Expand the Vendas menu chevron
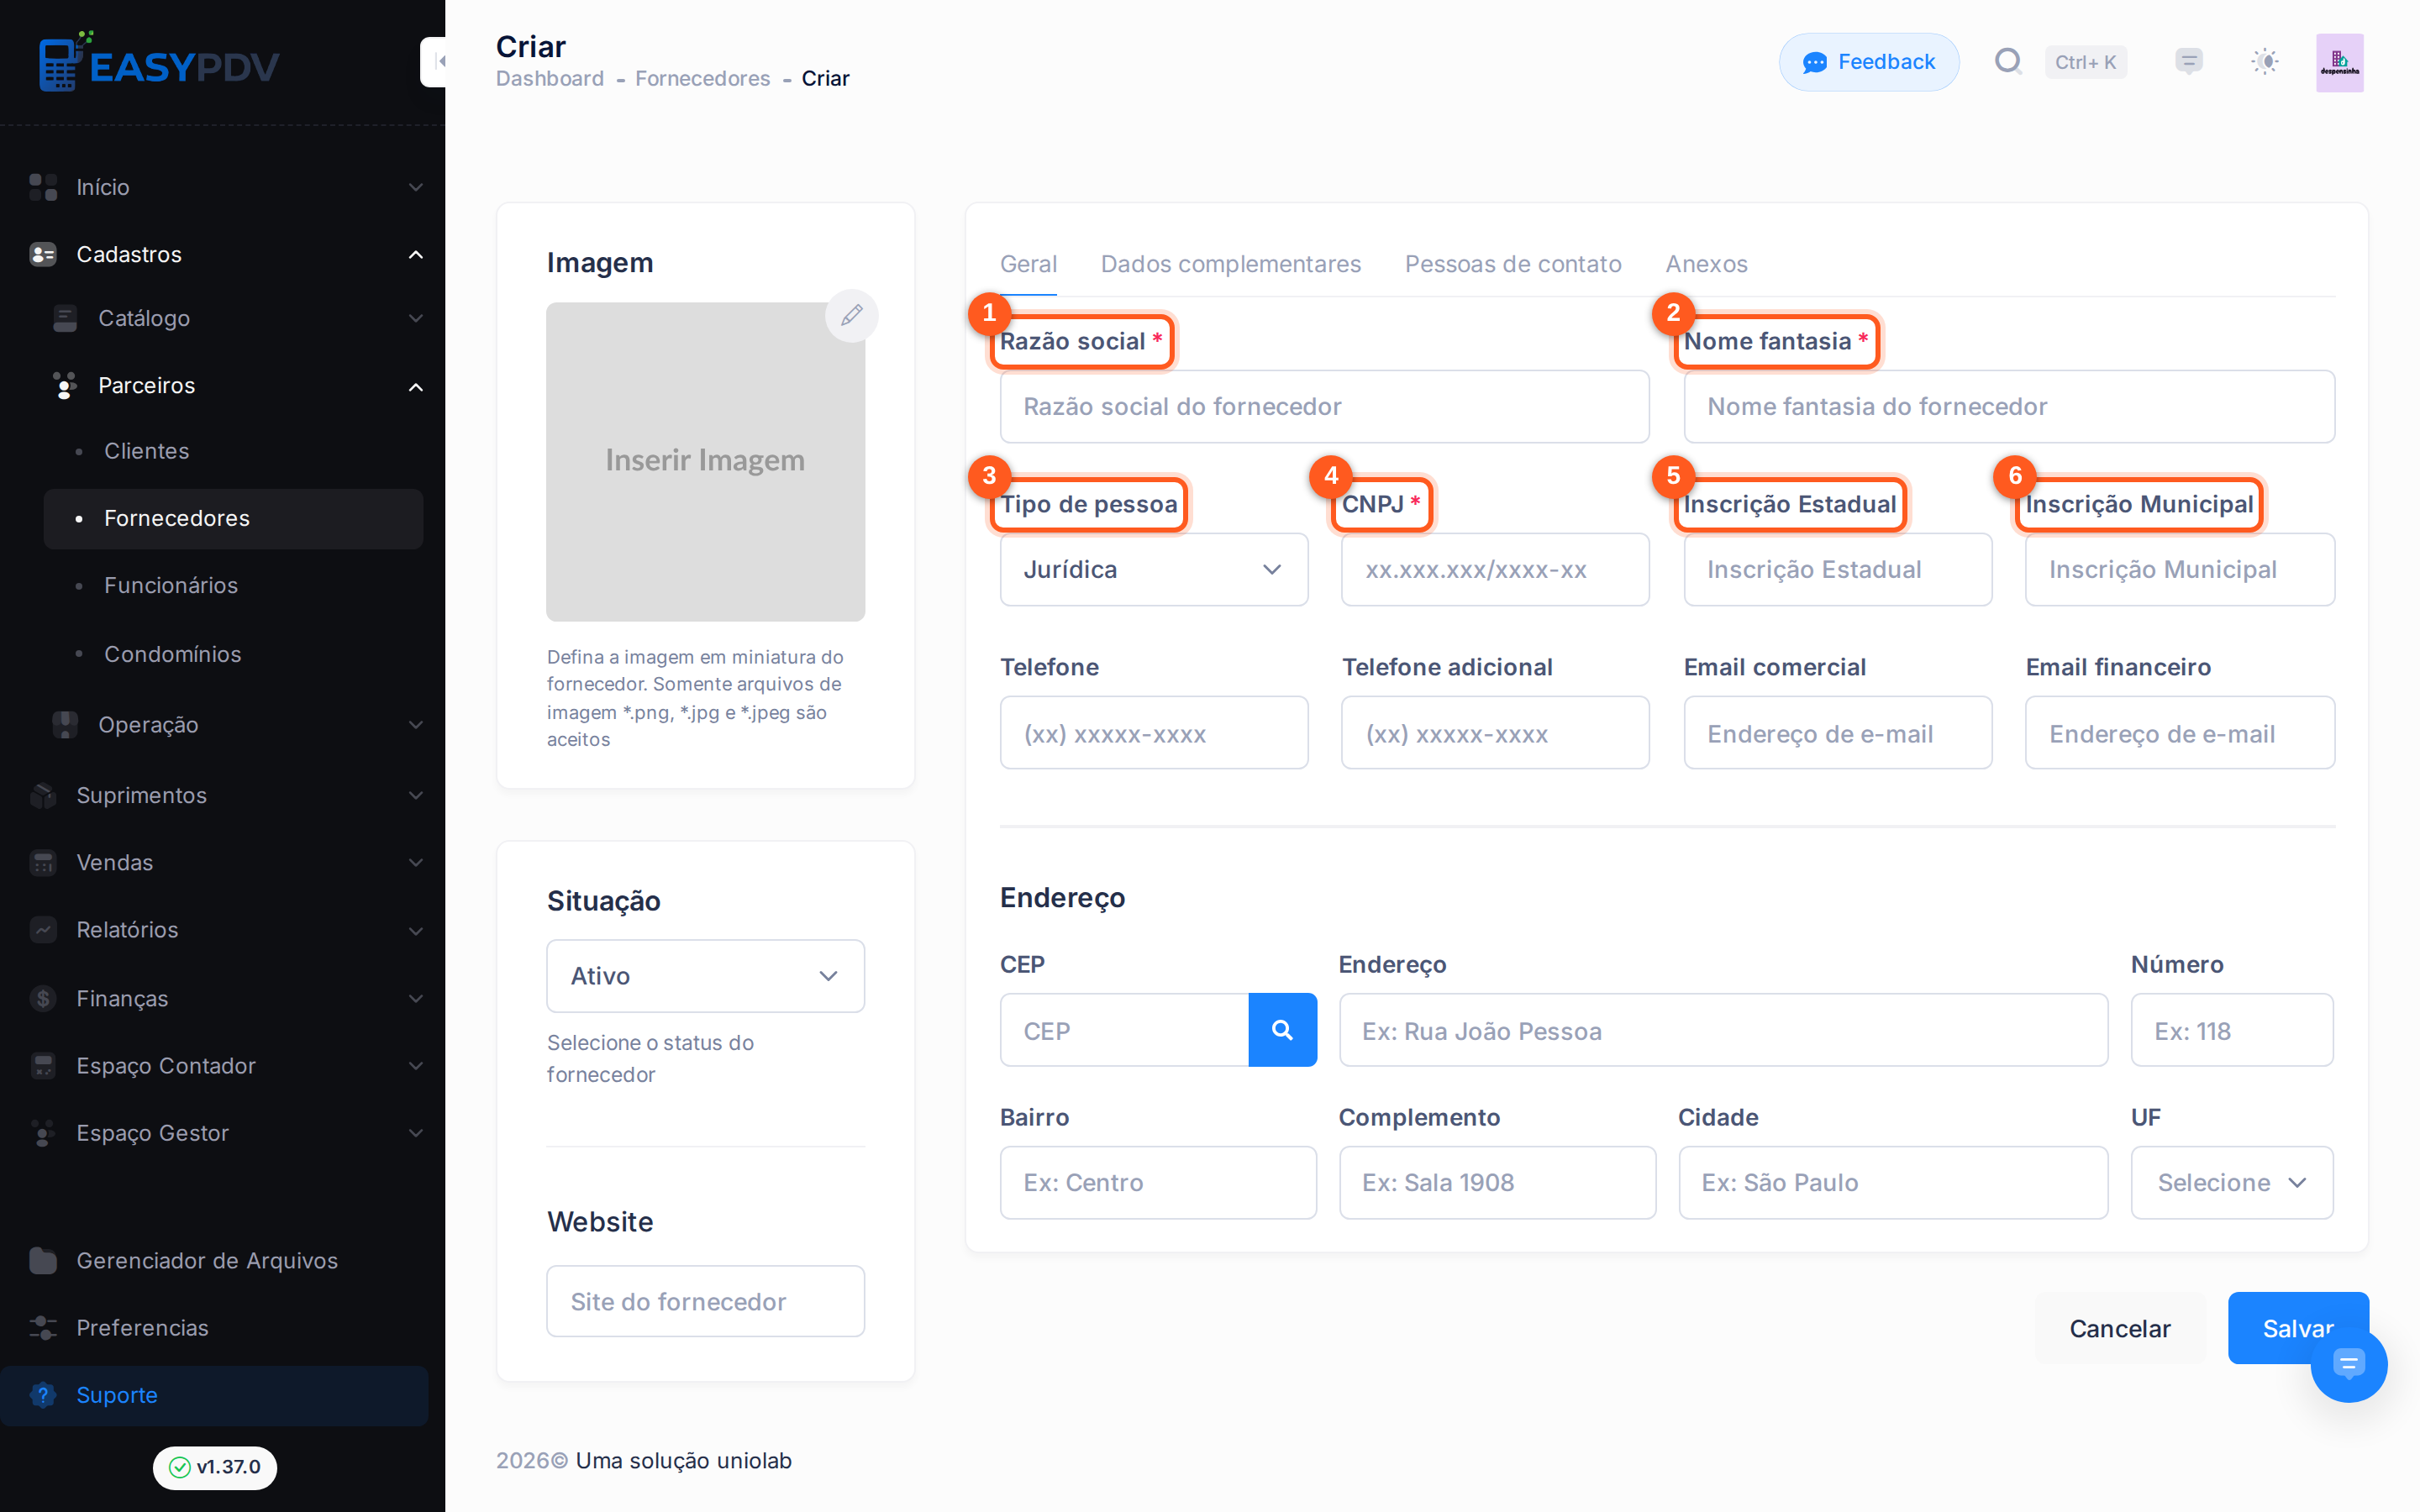Screen dimensions: 2420x1512 416,862
